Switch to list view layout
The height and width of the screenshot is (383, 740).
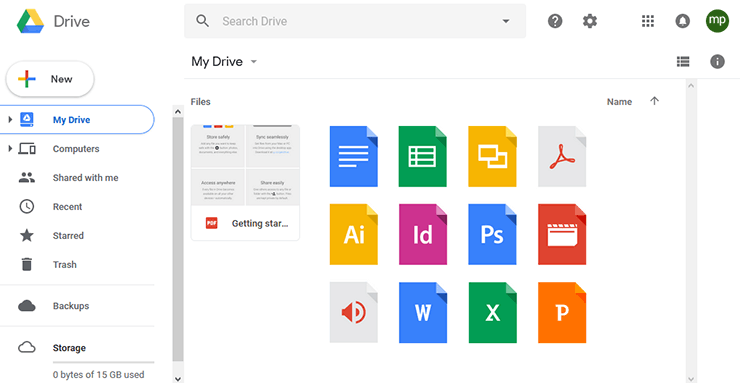683,61
